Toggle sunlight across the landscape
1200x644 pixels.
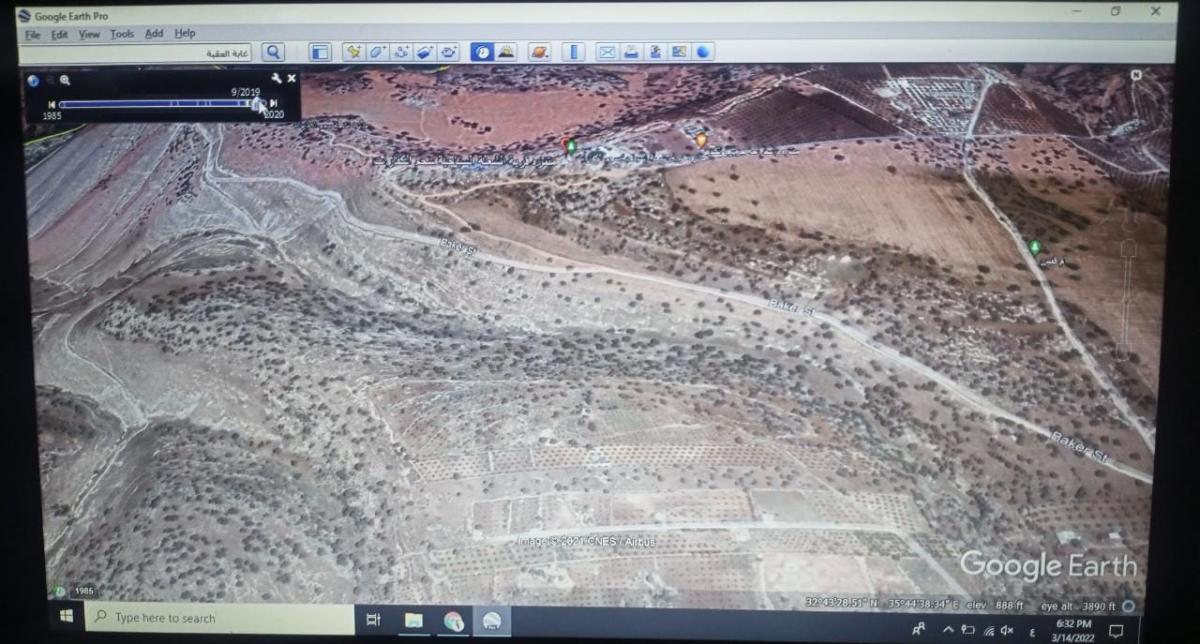click(x=505, y=52)
